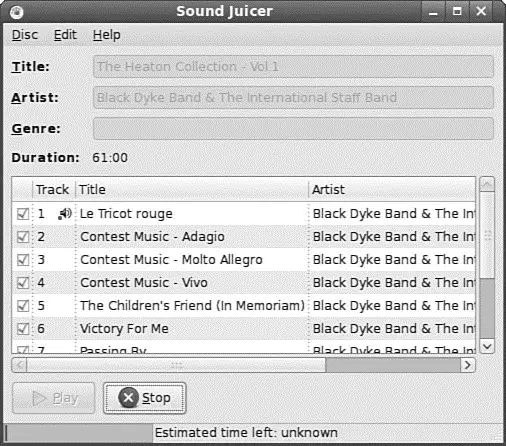506x446 pixels.
Task: Click the album Artist input field
Action: pyautogui.click(x=293, y=98)
